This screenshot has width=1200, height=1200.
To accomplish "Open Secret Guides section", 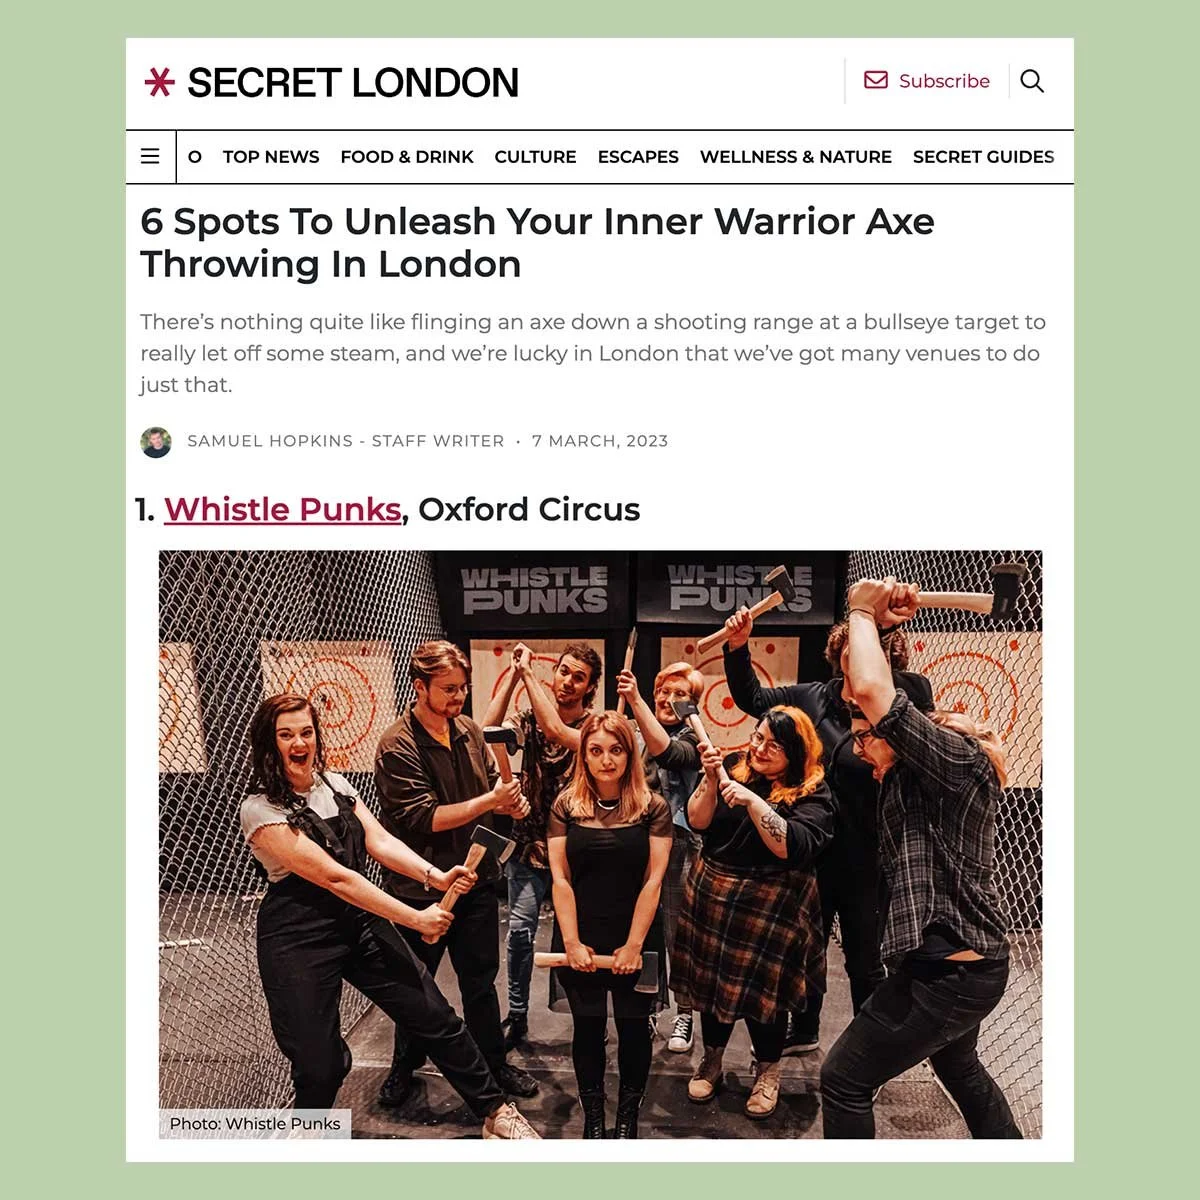I will pyautogui.click(x=983, y=157).
